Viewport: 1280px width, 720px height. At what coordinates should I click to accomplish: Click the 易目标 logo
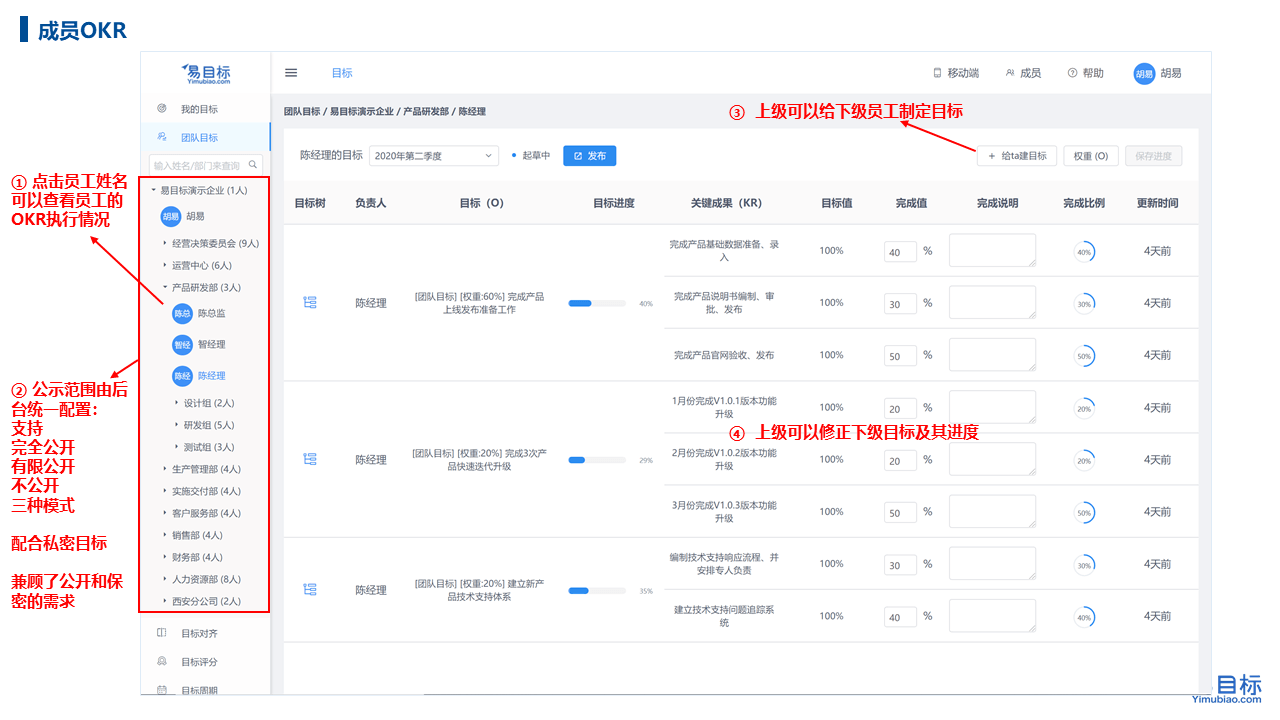click(x=206, y=73)
